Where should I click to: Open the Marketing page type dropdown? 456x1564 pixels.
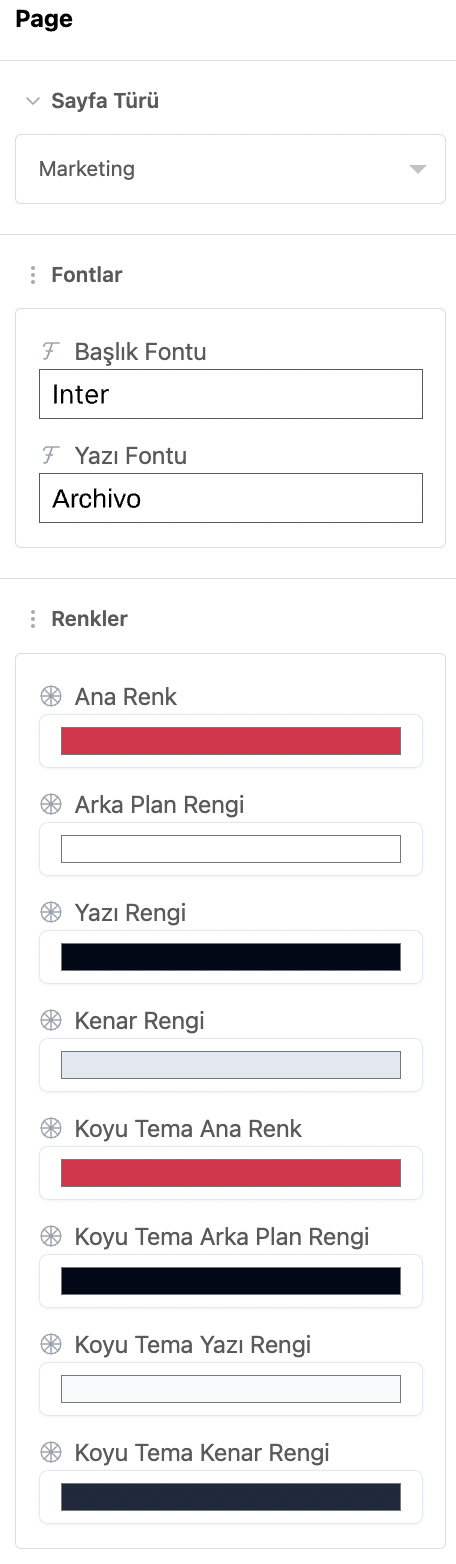(230, 169)
